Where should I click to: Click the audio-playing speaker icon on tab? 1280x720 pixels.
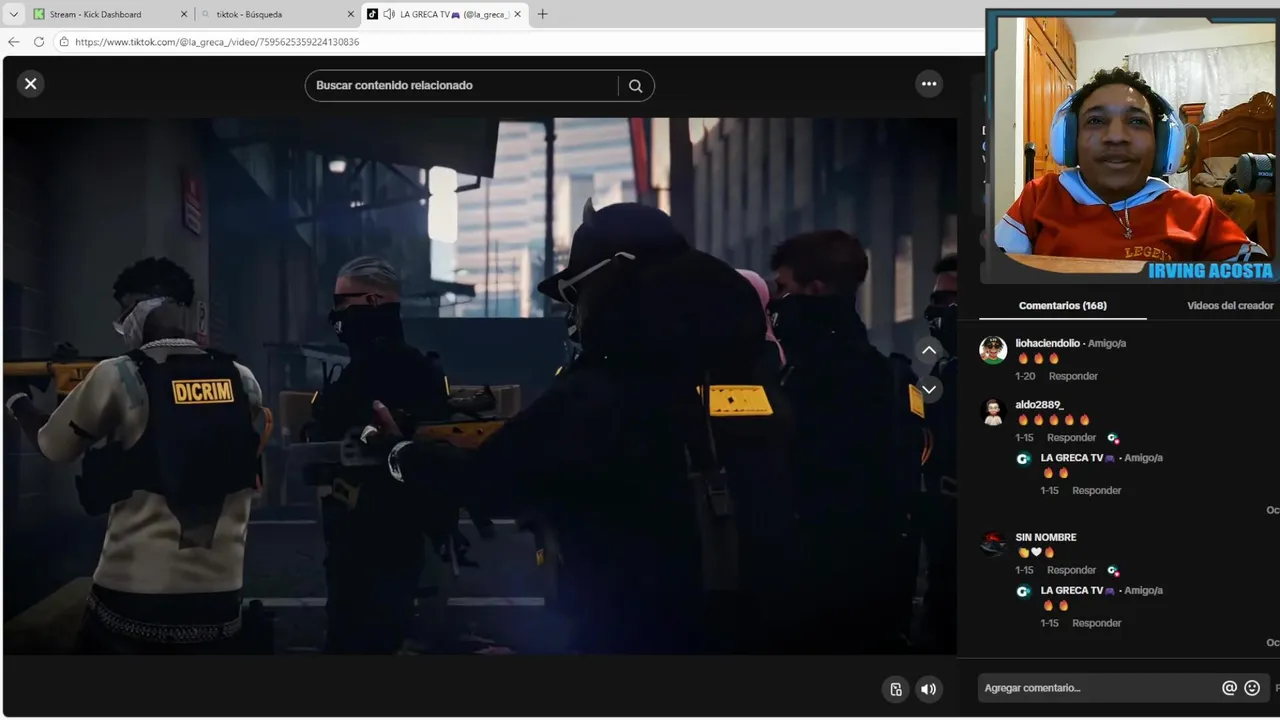[389, 14]
